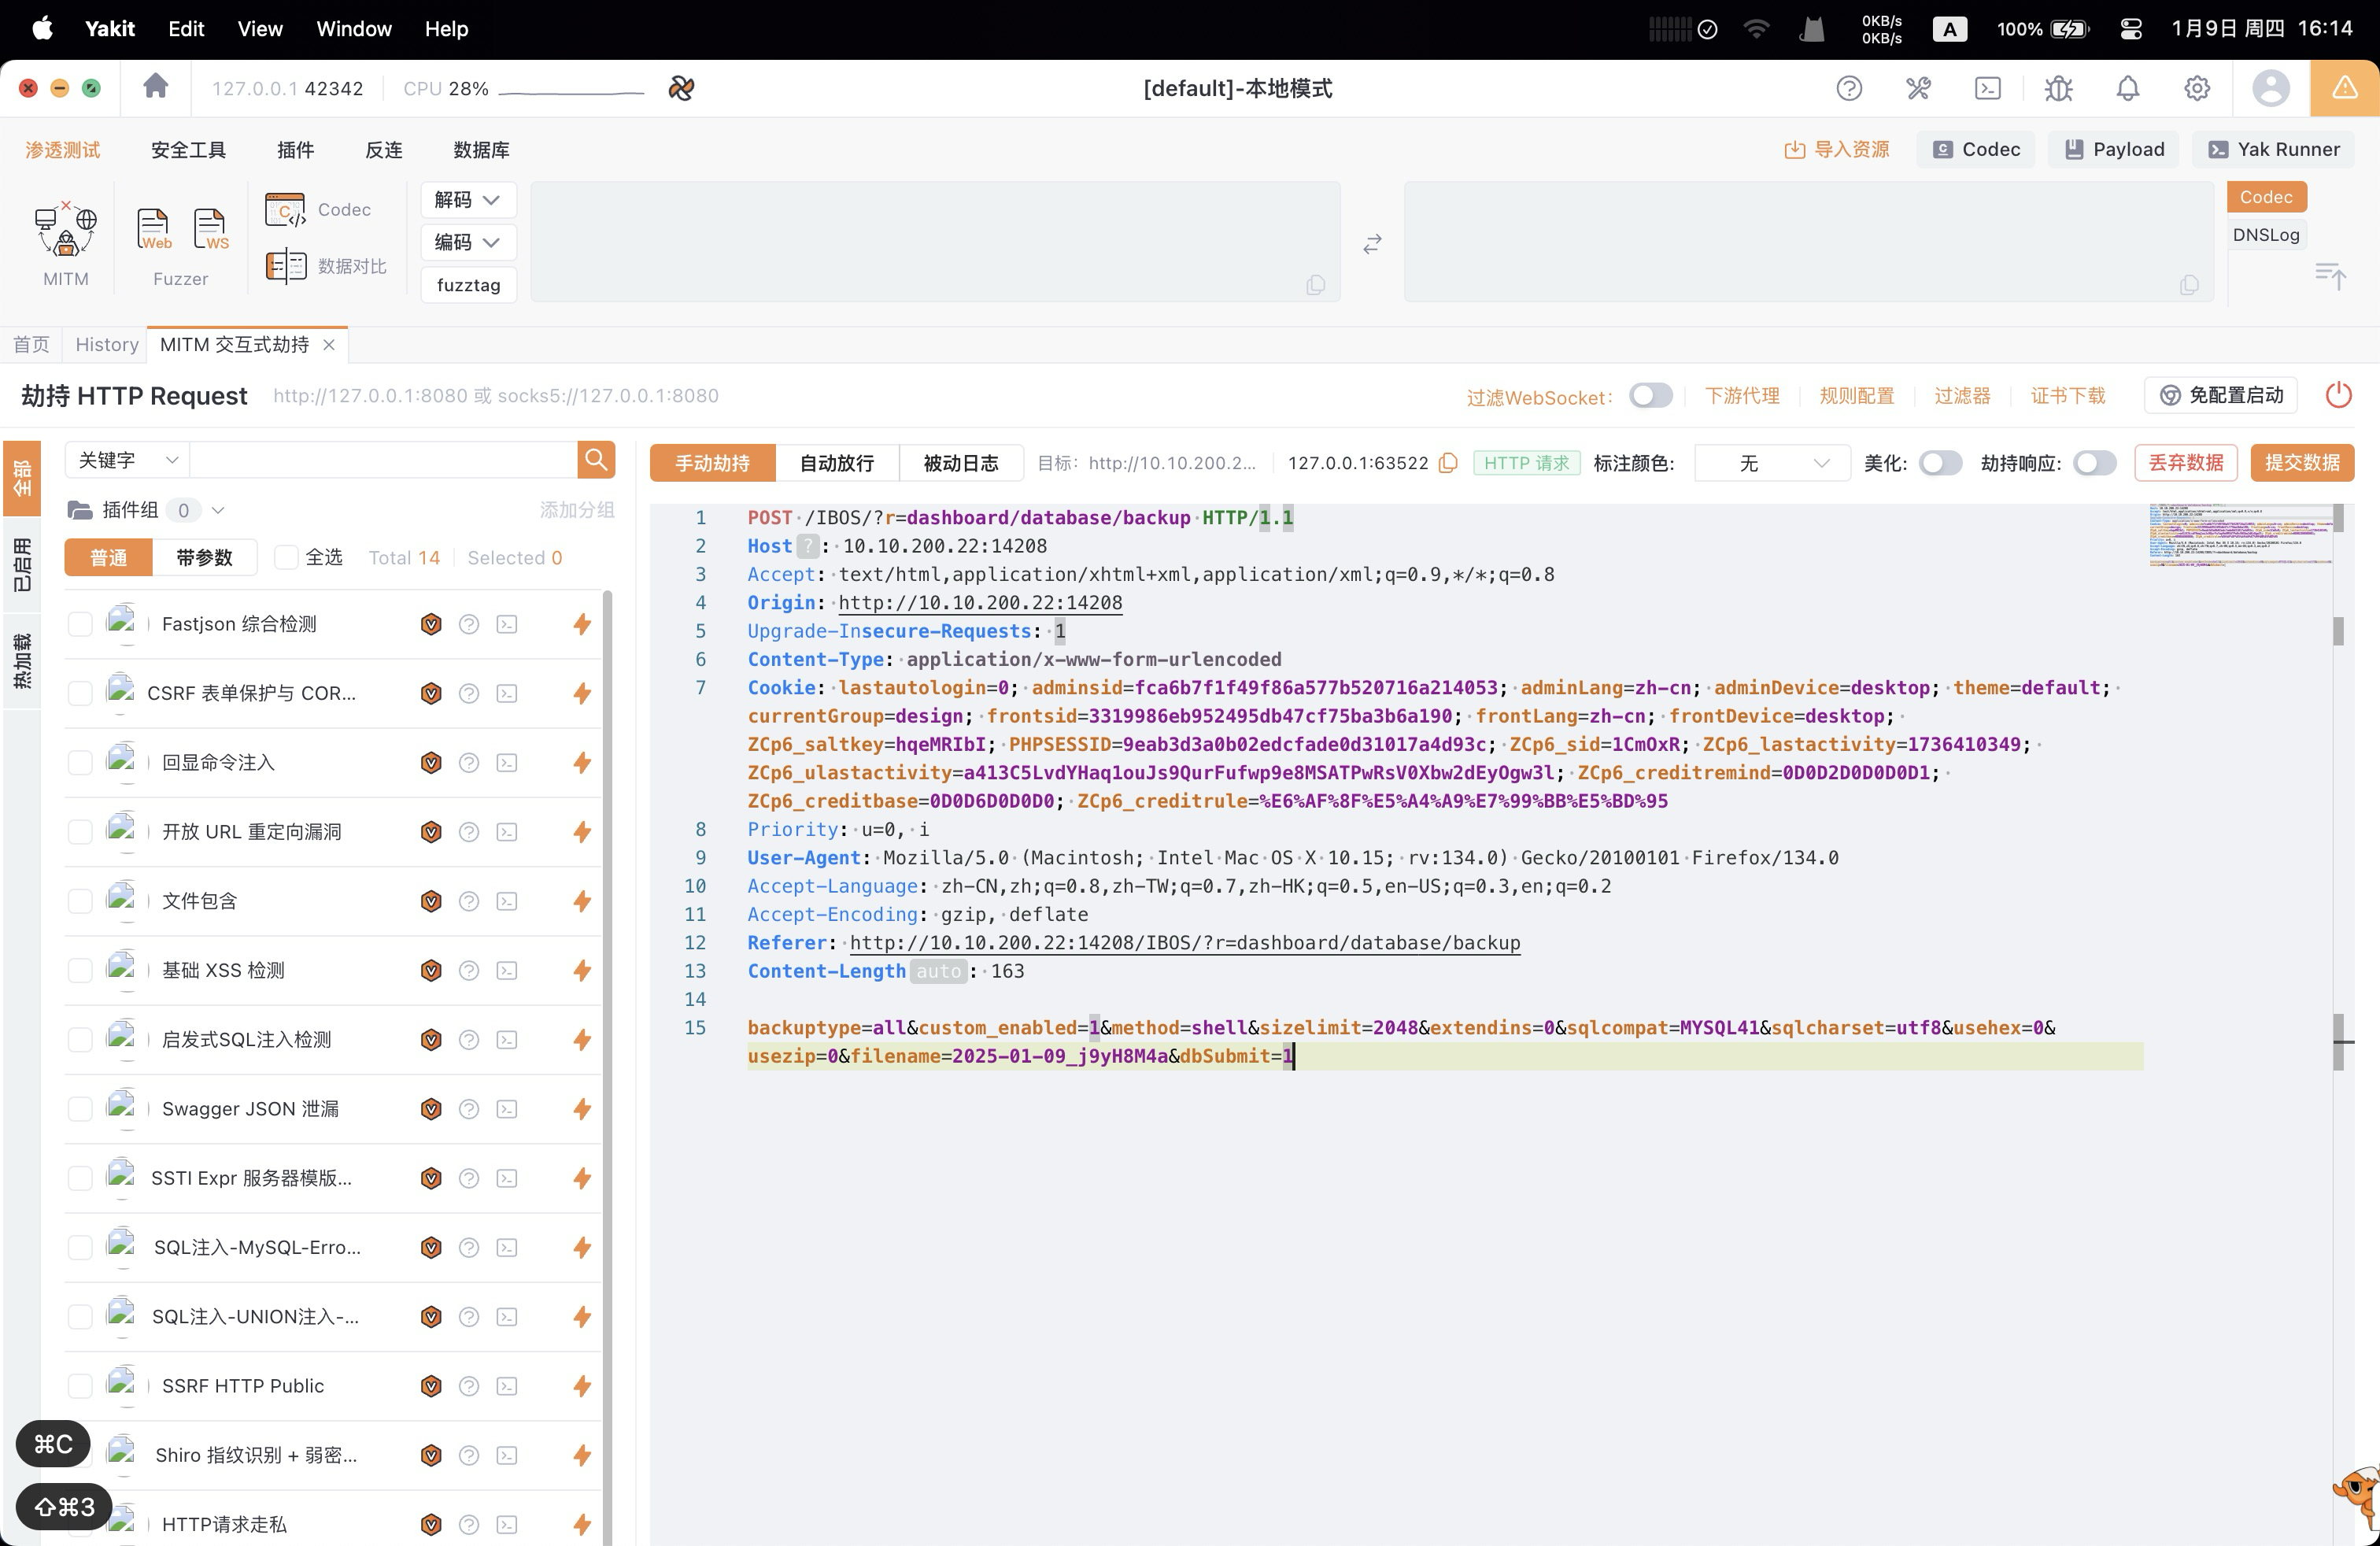
Task: Toggle the 过滤WebSocket switch
Action: pos(1651,395)
